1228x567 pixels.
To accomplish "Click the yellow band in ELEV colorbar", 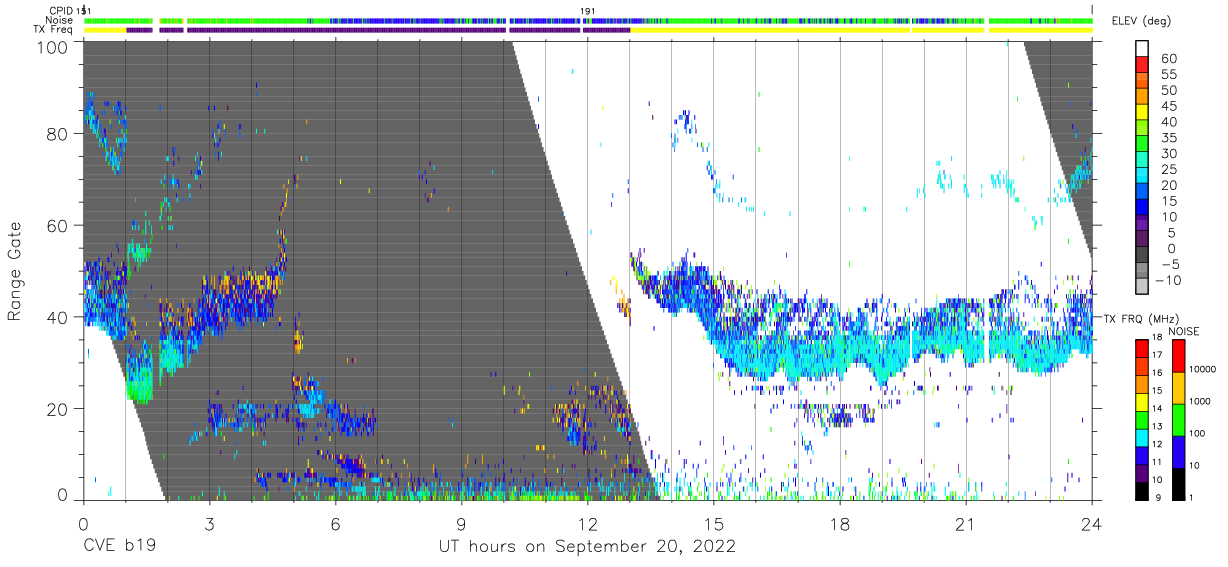I will pyautogui.click(x=1144, y=114).
